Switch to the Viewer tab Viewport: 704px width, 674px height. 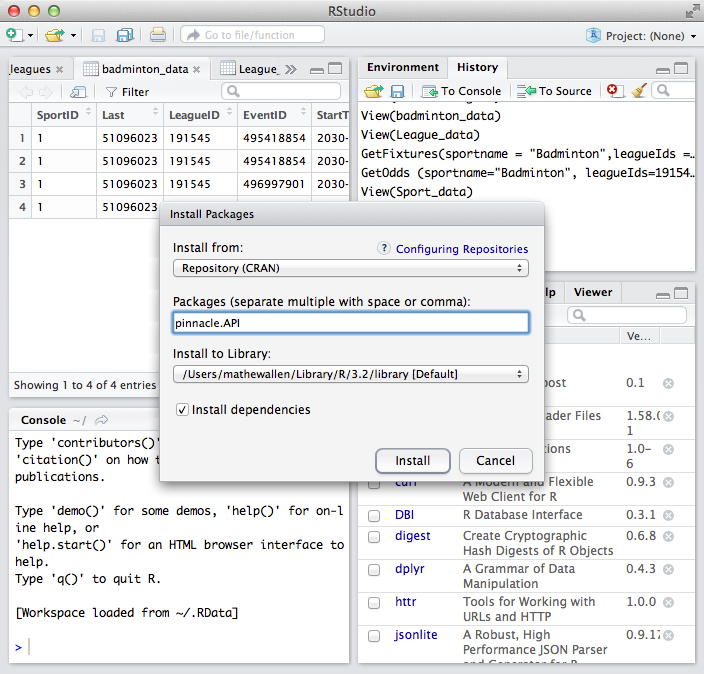pyautogui.click(x=593, y=292)
